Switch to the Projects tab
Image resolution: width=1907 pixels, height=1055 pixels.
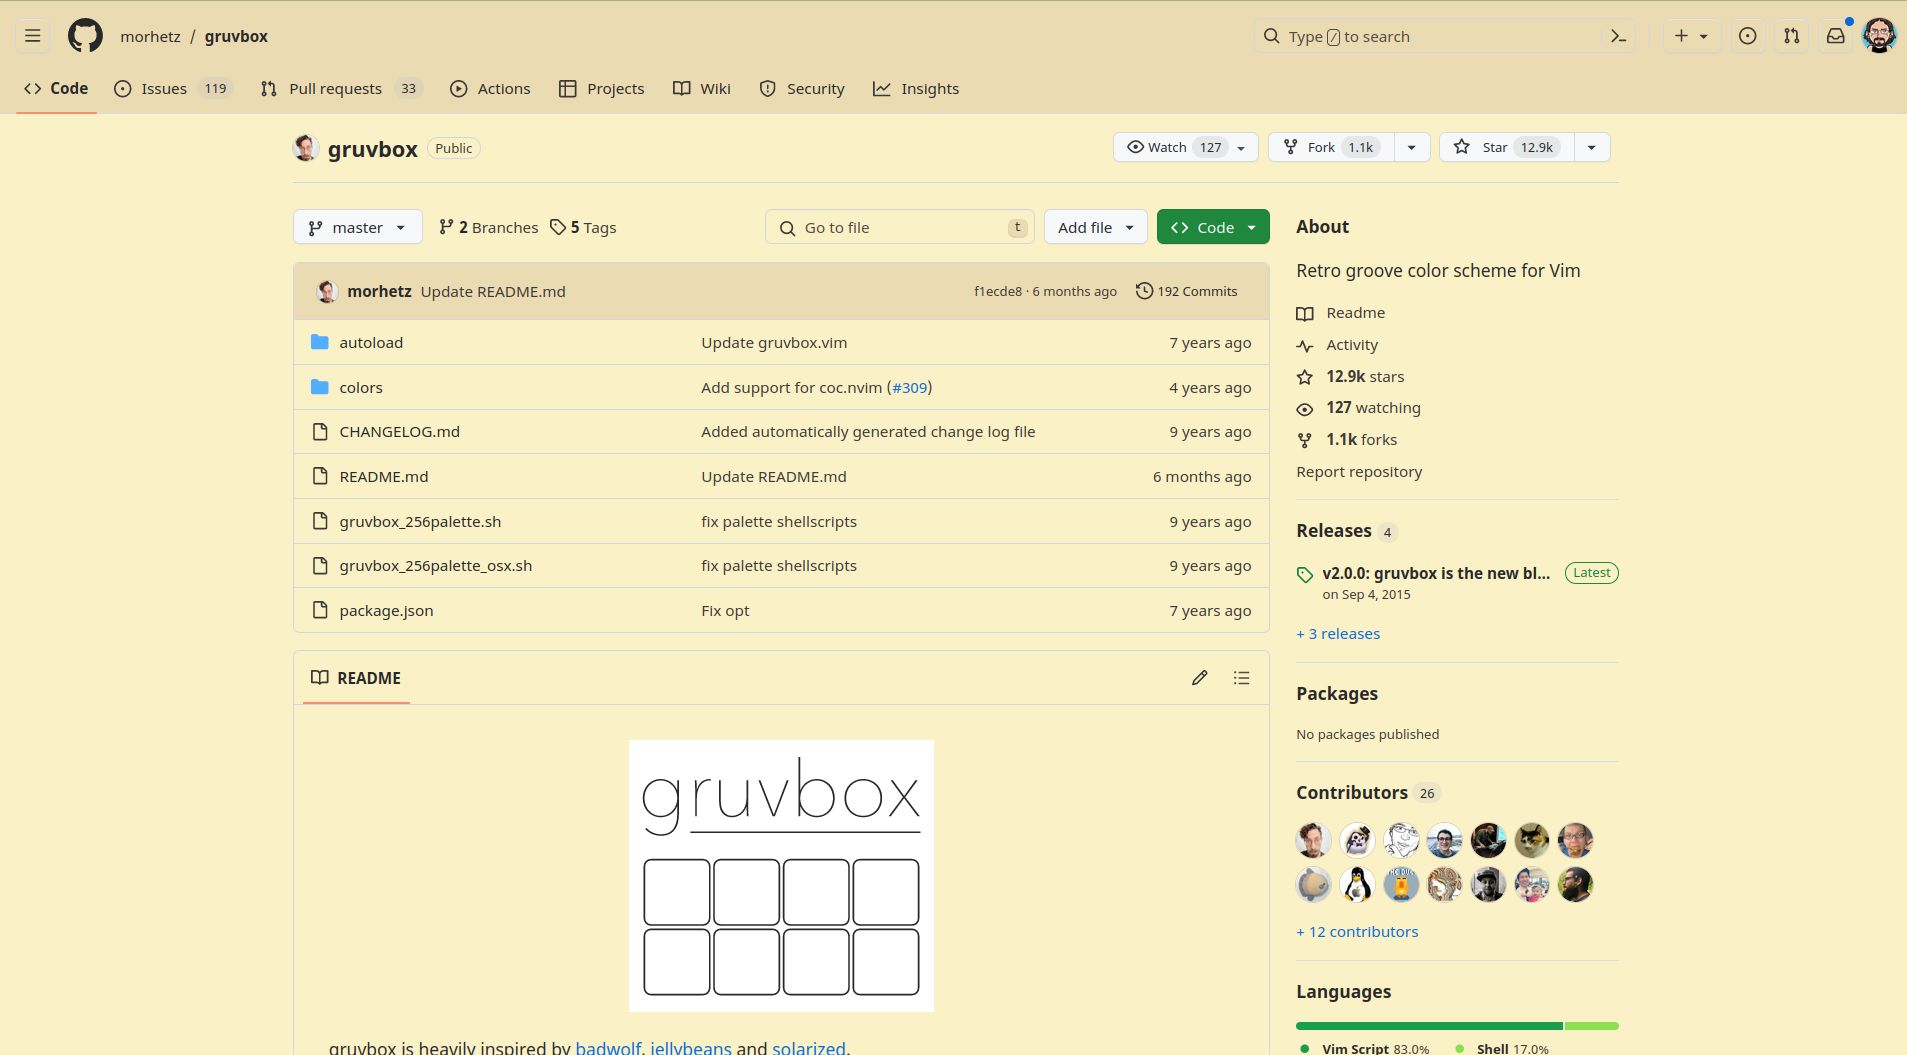[601, 88]
